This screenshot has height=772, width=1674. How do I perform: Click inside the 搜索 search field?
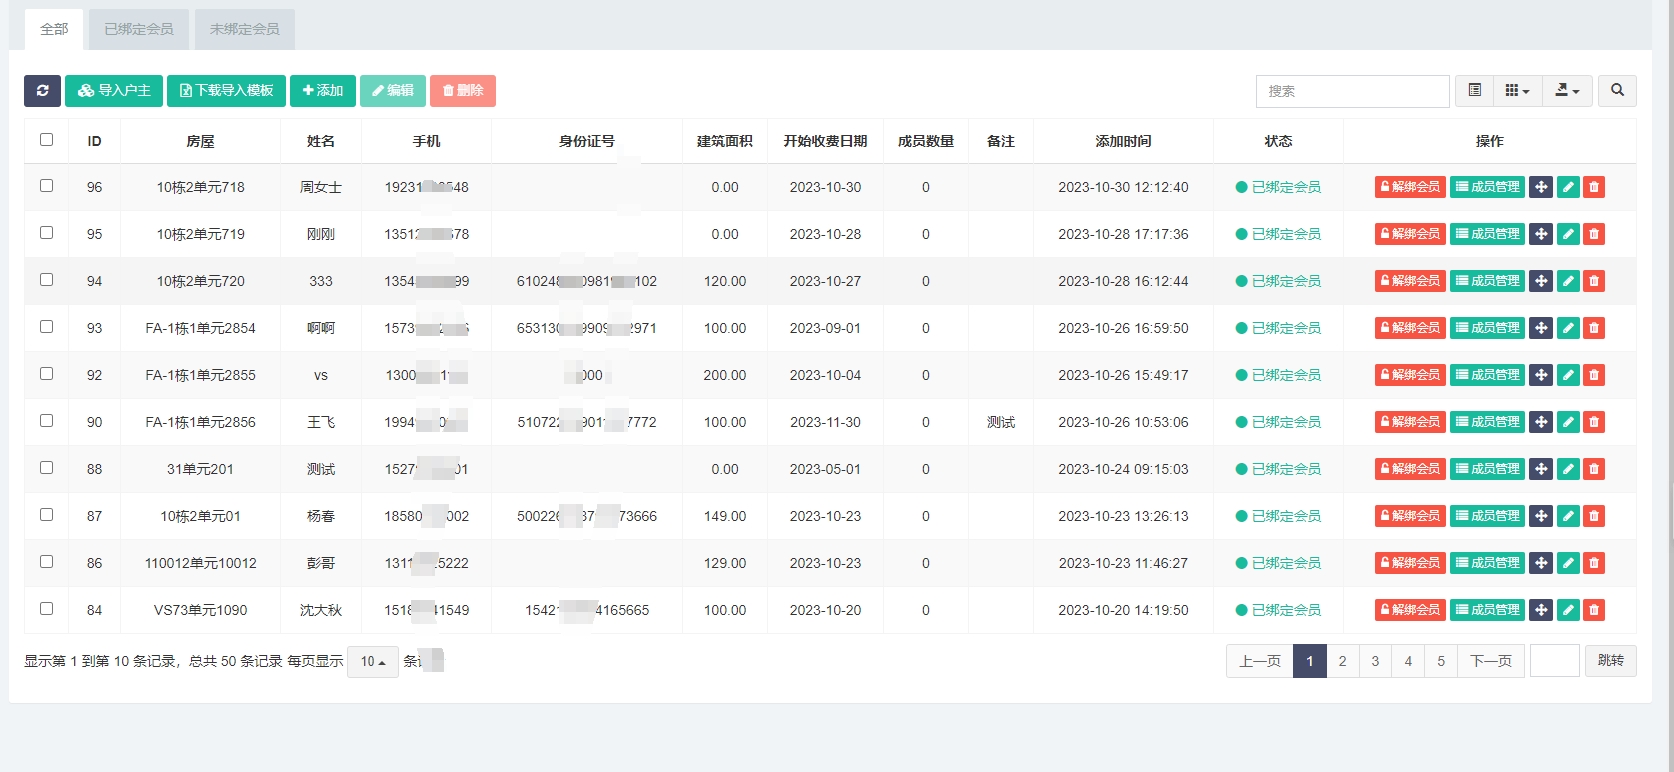tap(1352, 91)
